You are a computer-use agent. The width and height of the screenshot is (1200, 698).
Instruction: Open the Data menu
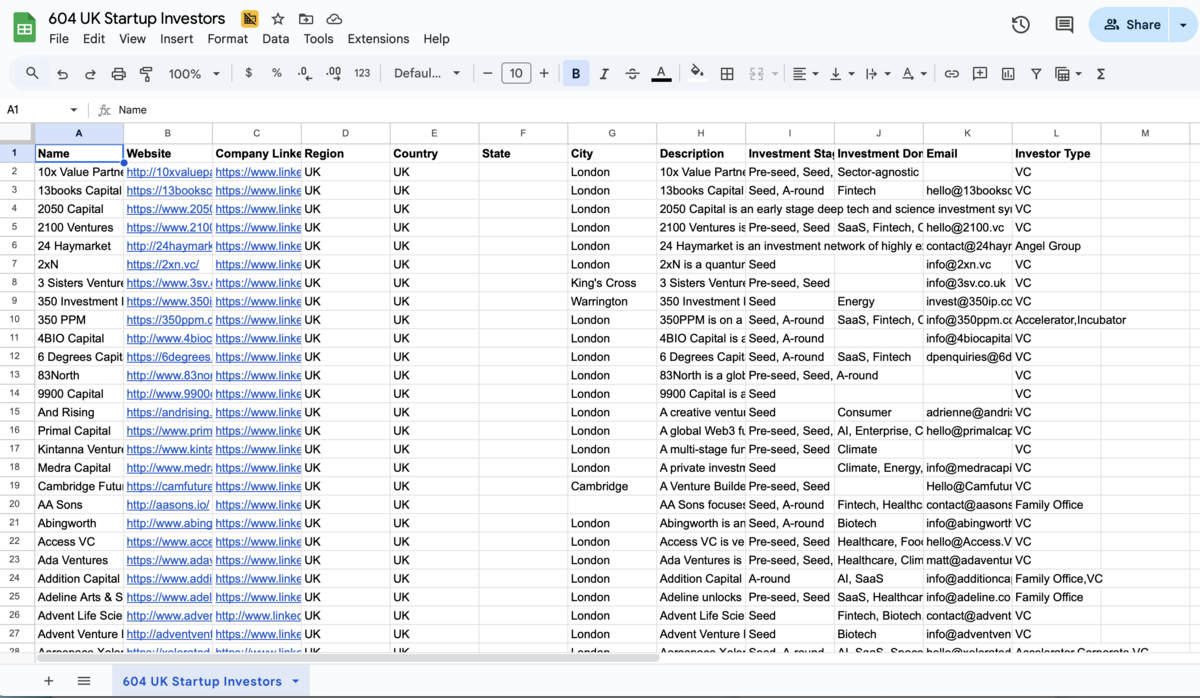click(x=275, y=39)
